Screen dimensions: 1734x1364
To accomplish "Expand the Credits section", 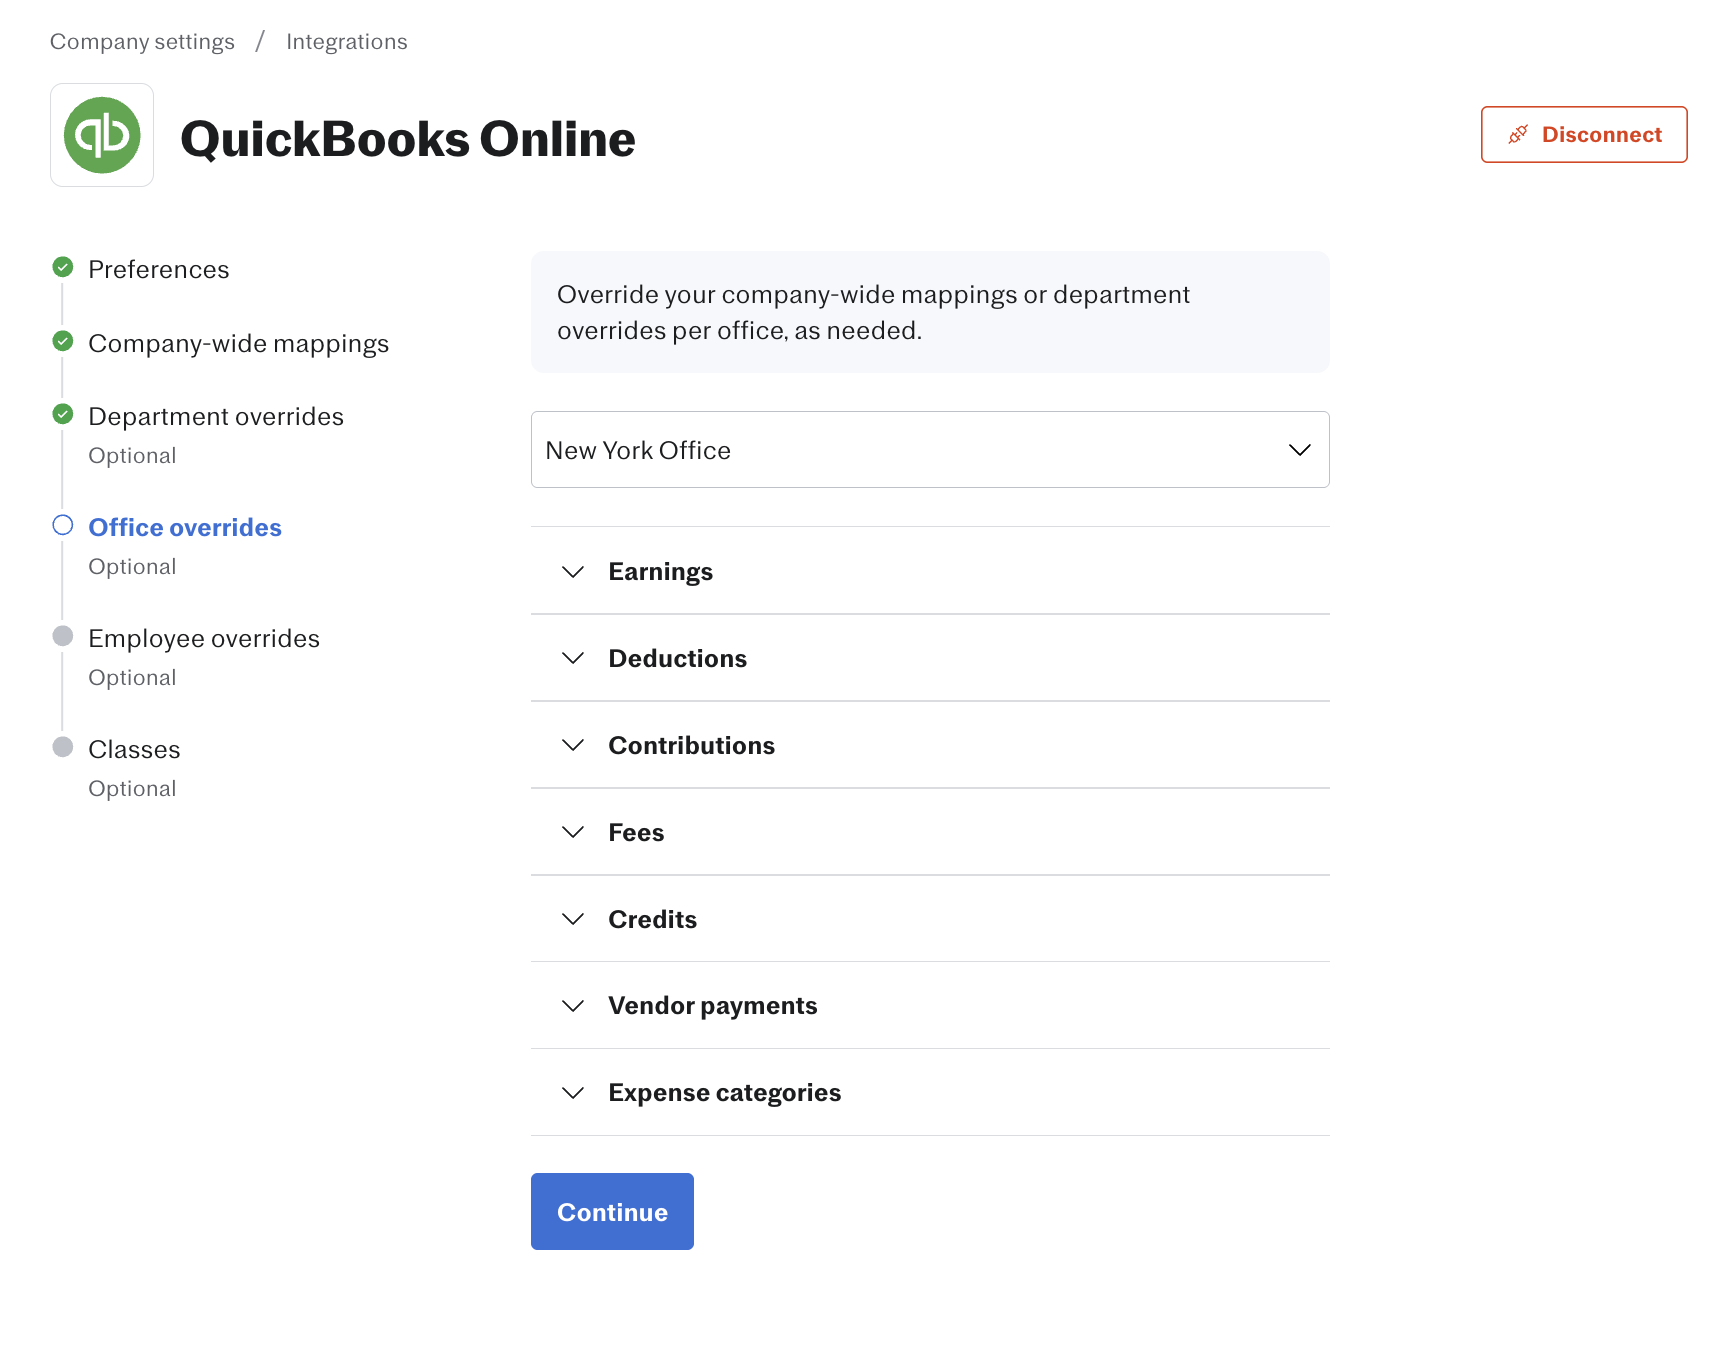I will click(930, 919).
